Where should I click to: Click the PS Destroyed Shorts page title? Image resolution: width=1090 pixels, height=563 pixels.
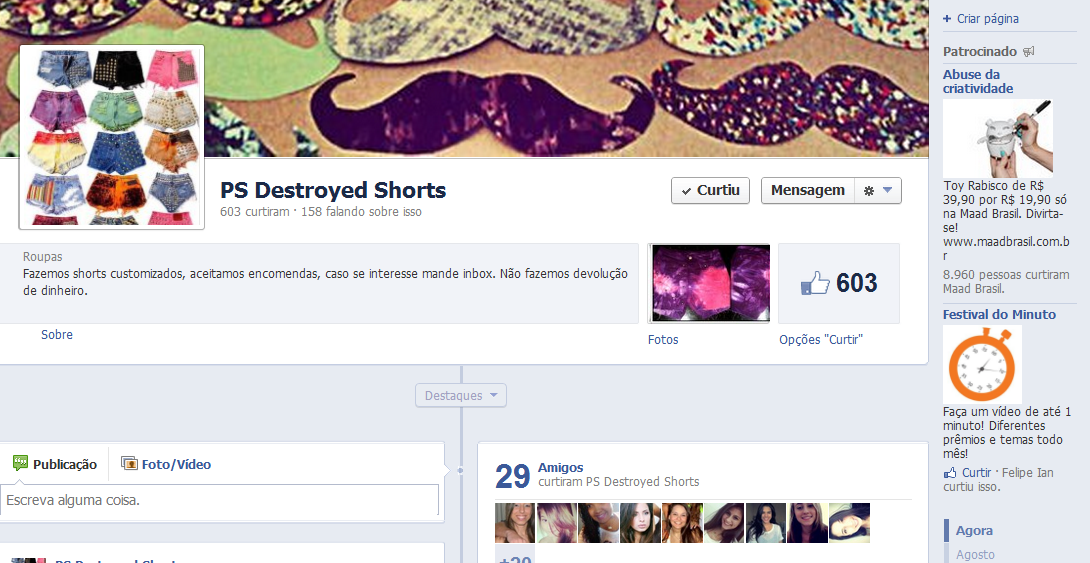(x=333, y=190)
